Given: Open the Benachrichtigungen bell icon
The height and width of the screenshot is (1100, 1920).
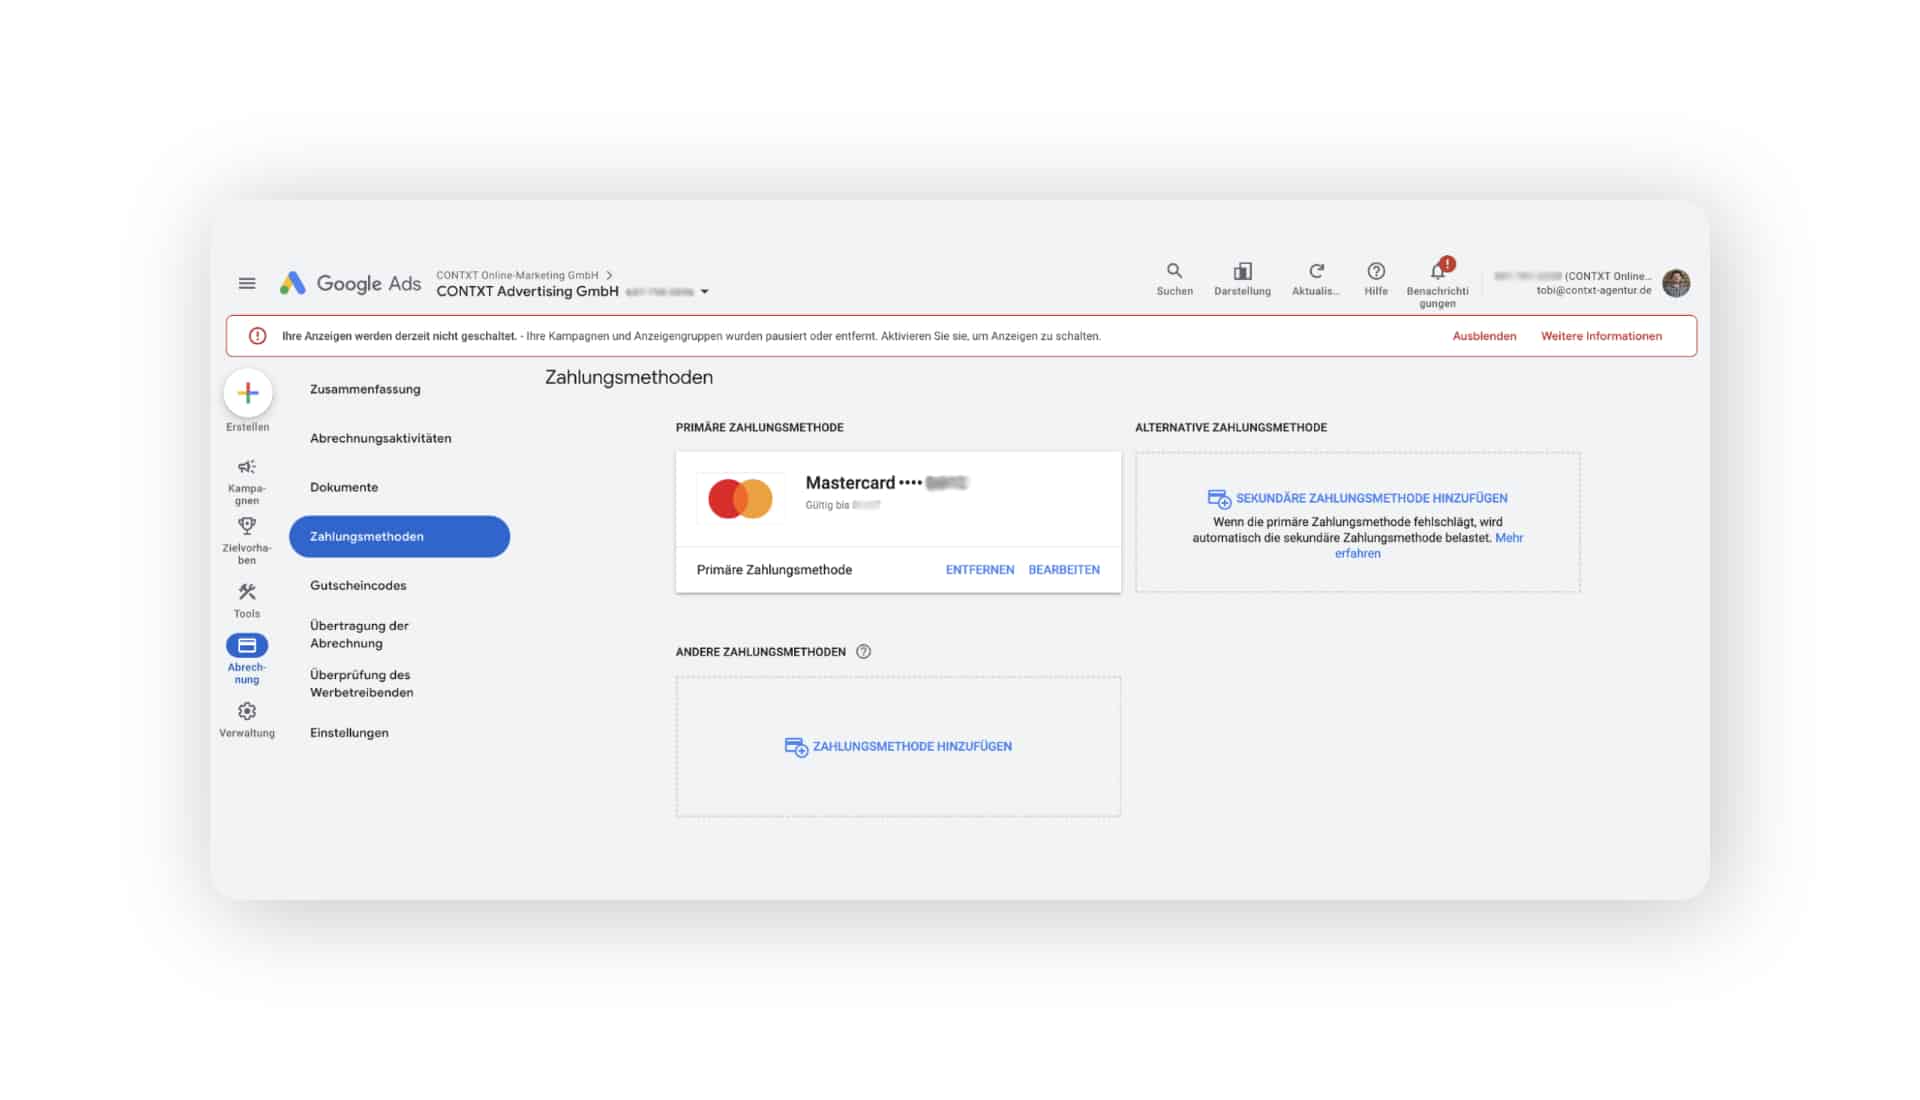Looking at the screenshot, I should pos(1438,271).
